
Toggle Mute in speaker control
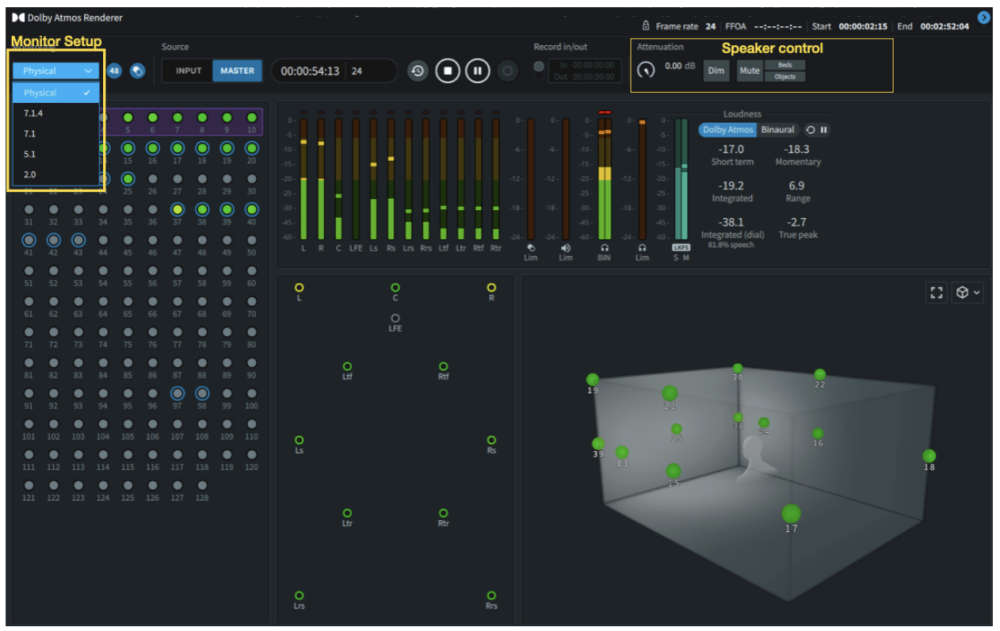(749, 71)
